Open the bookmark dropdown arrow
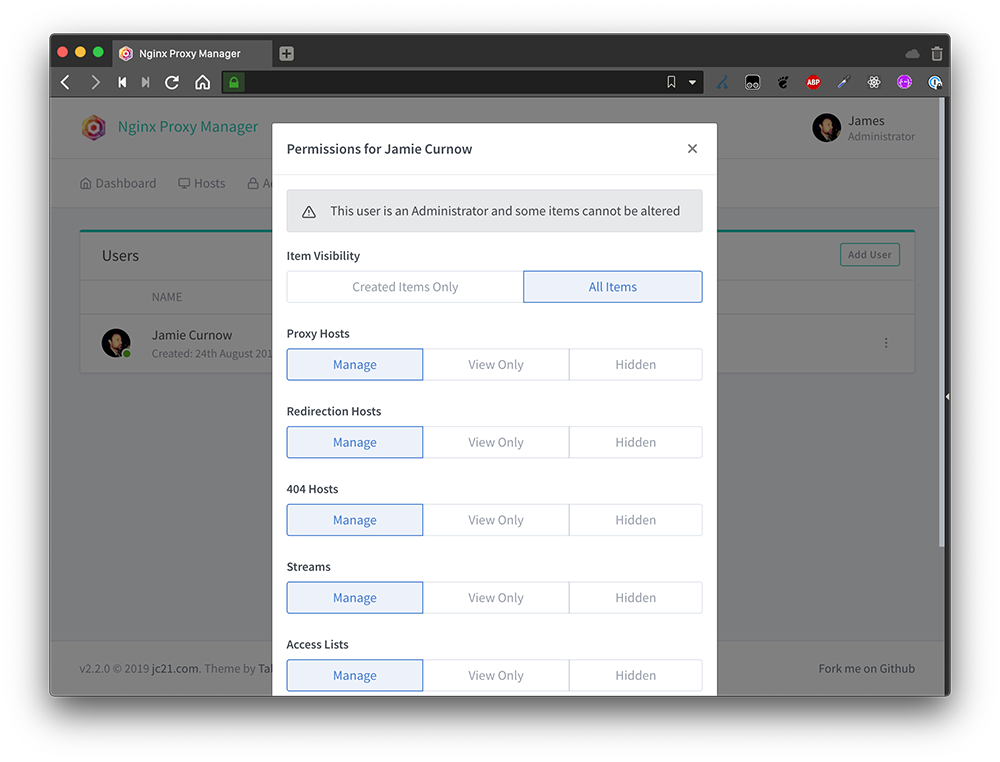Image resolution: width=1000 pixels, height=762 pixels. click(692, 82)
